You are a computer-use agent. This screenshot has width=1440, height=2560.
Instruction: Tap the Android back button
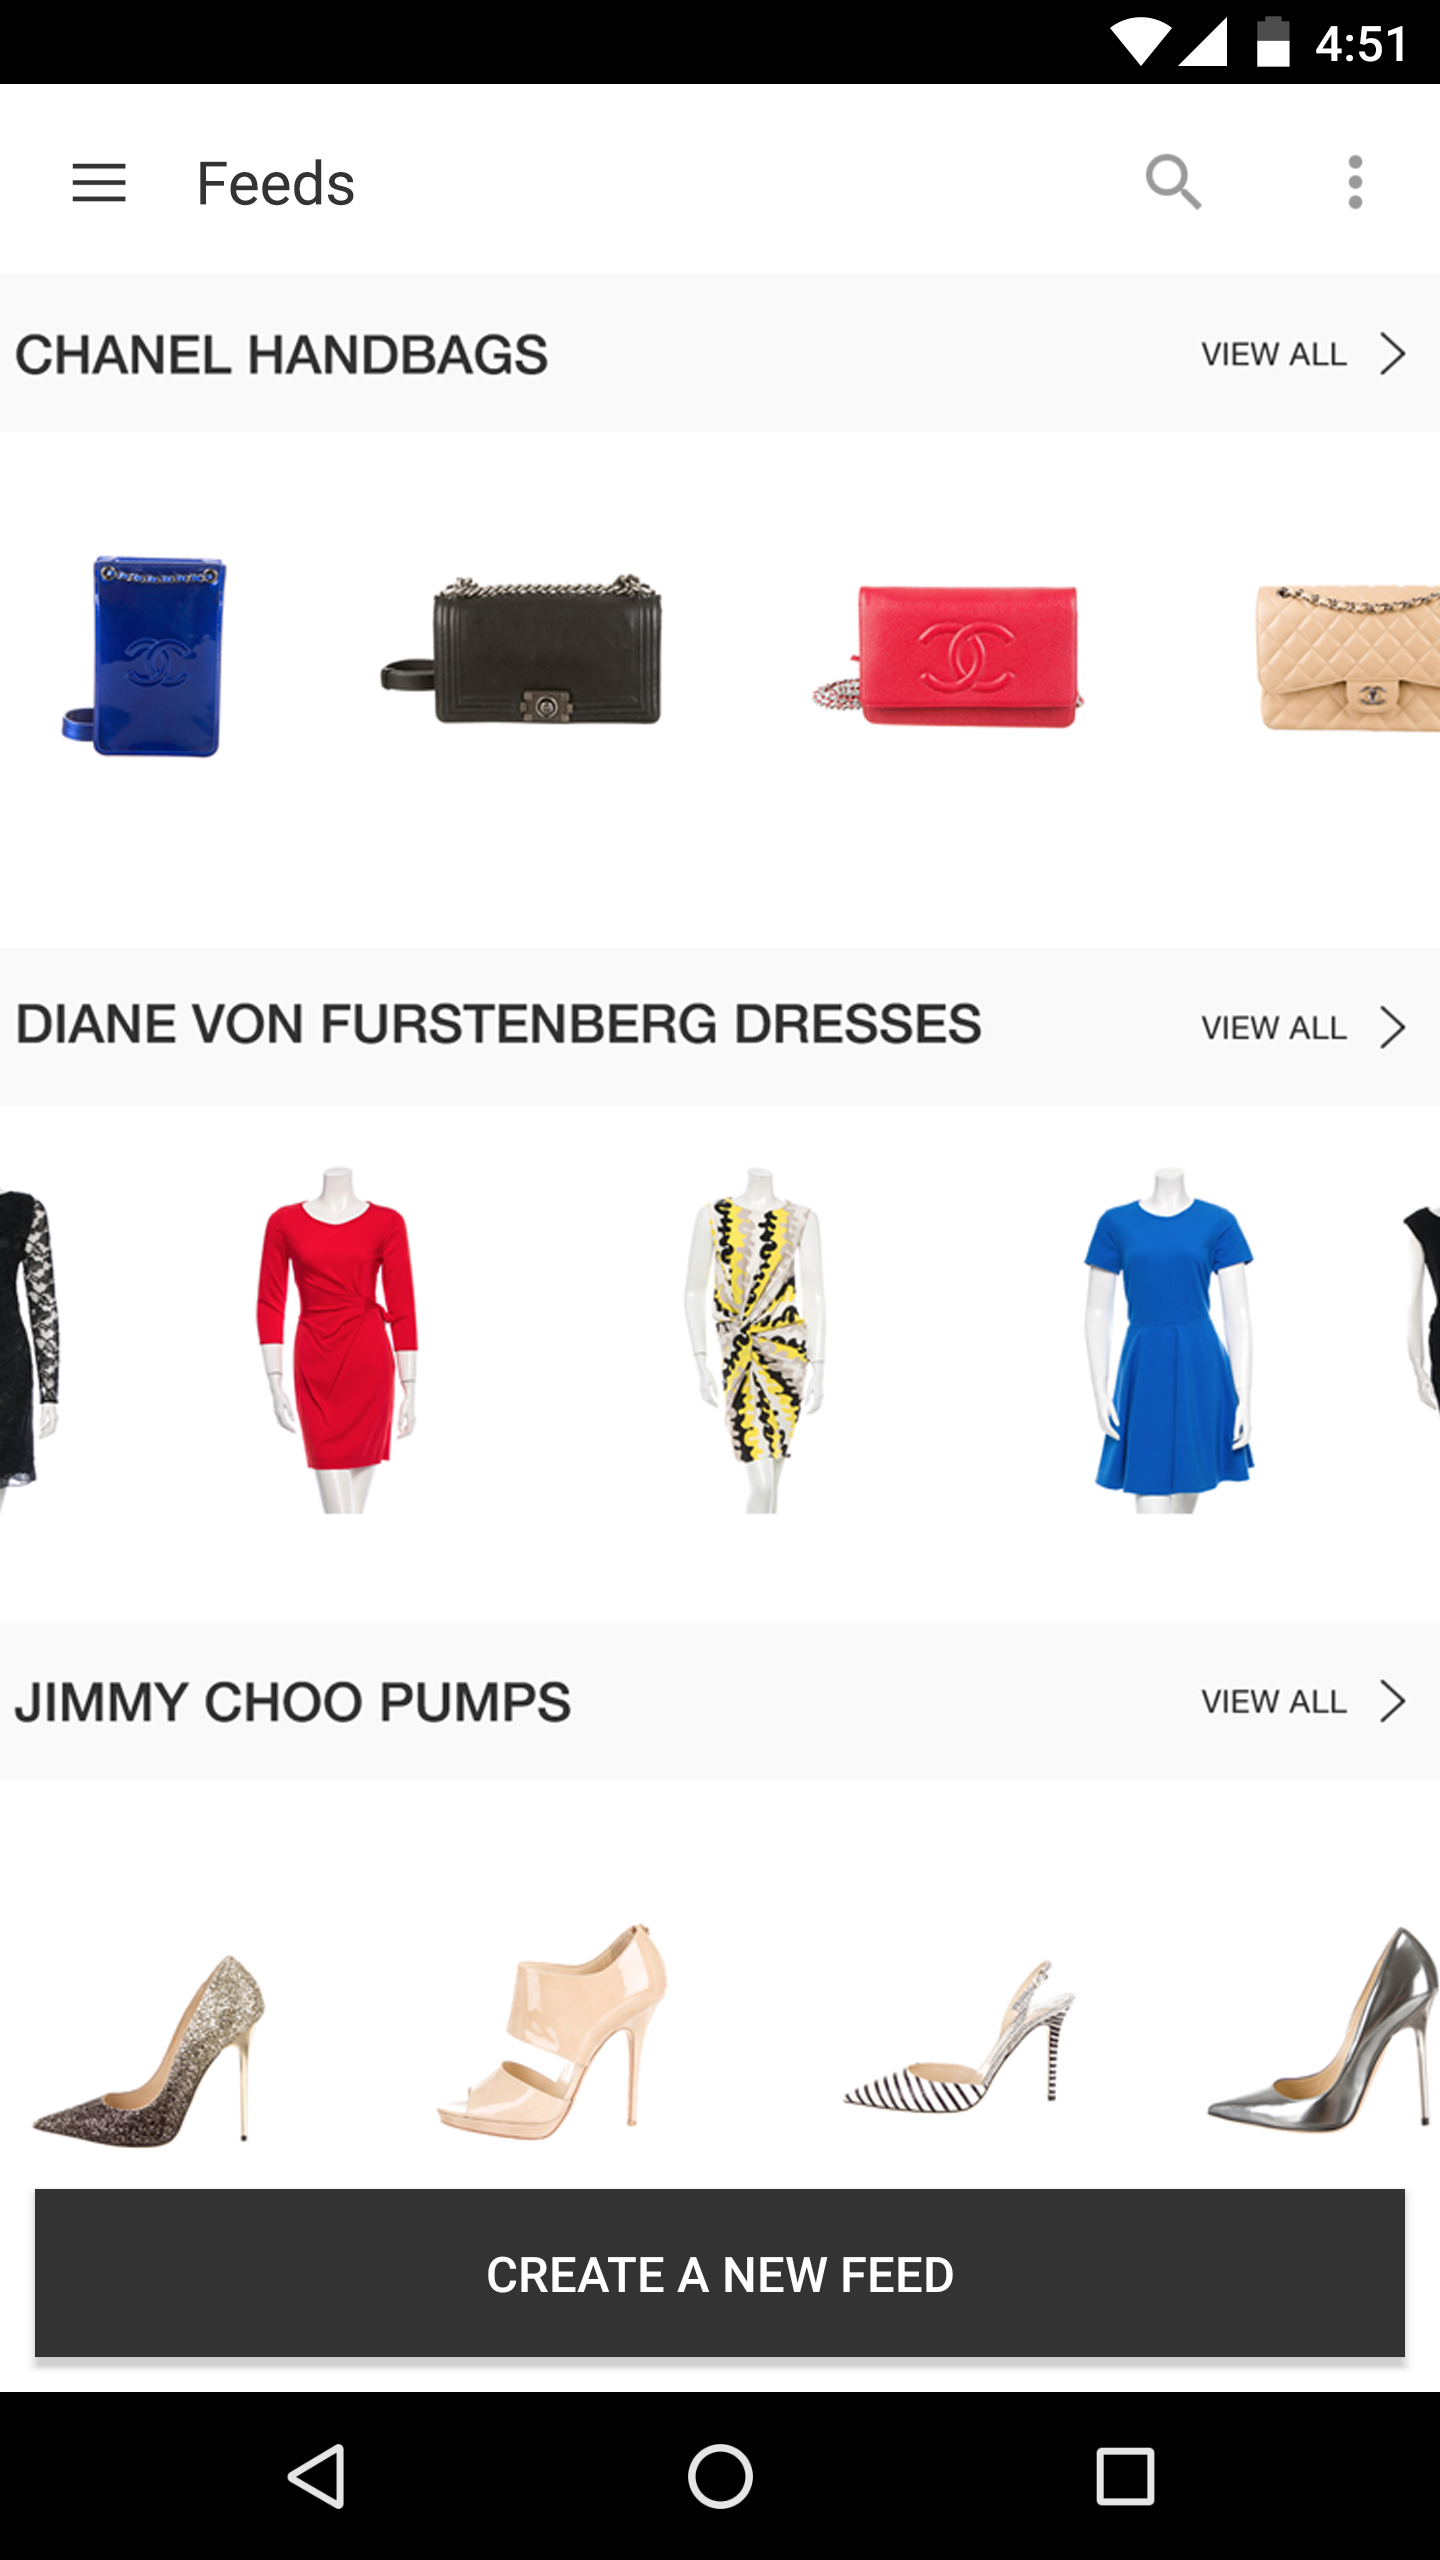[x=317, y=2476]
